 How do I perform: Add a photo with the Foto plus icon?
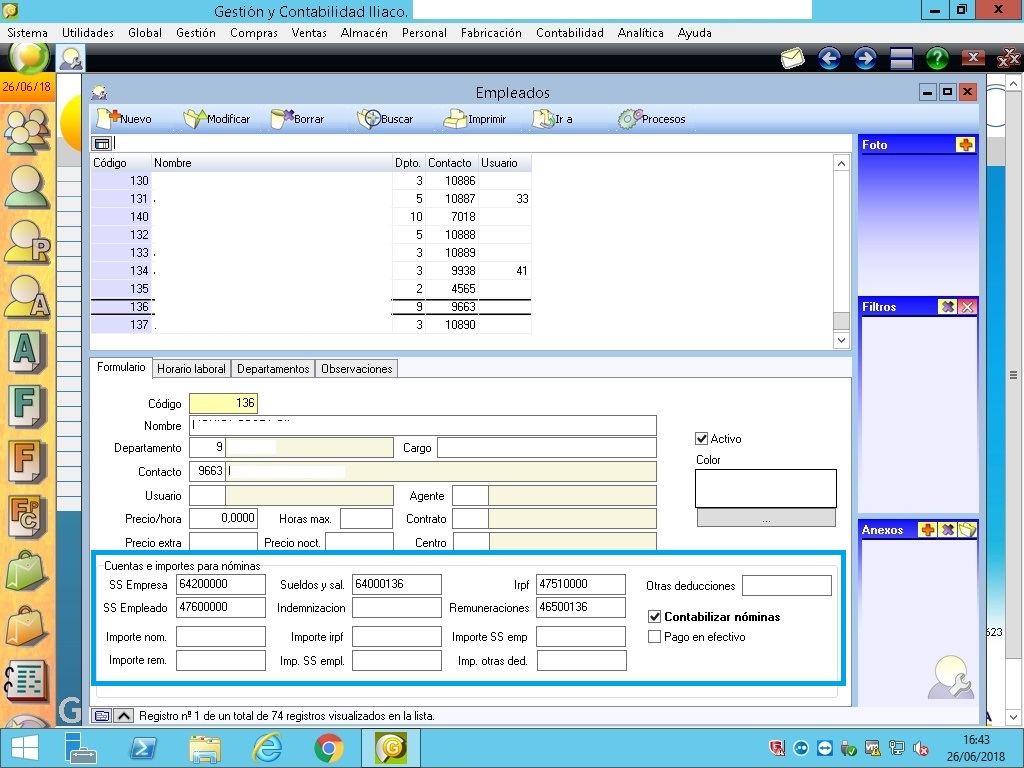965,144
